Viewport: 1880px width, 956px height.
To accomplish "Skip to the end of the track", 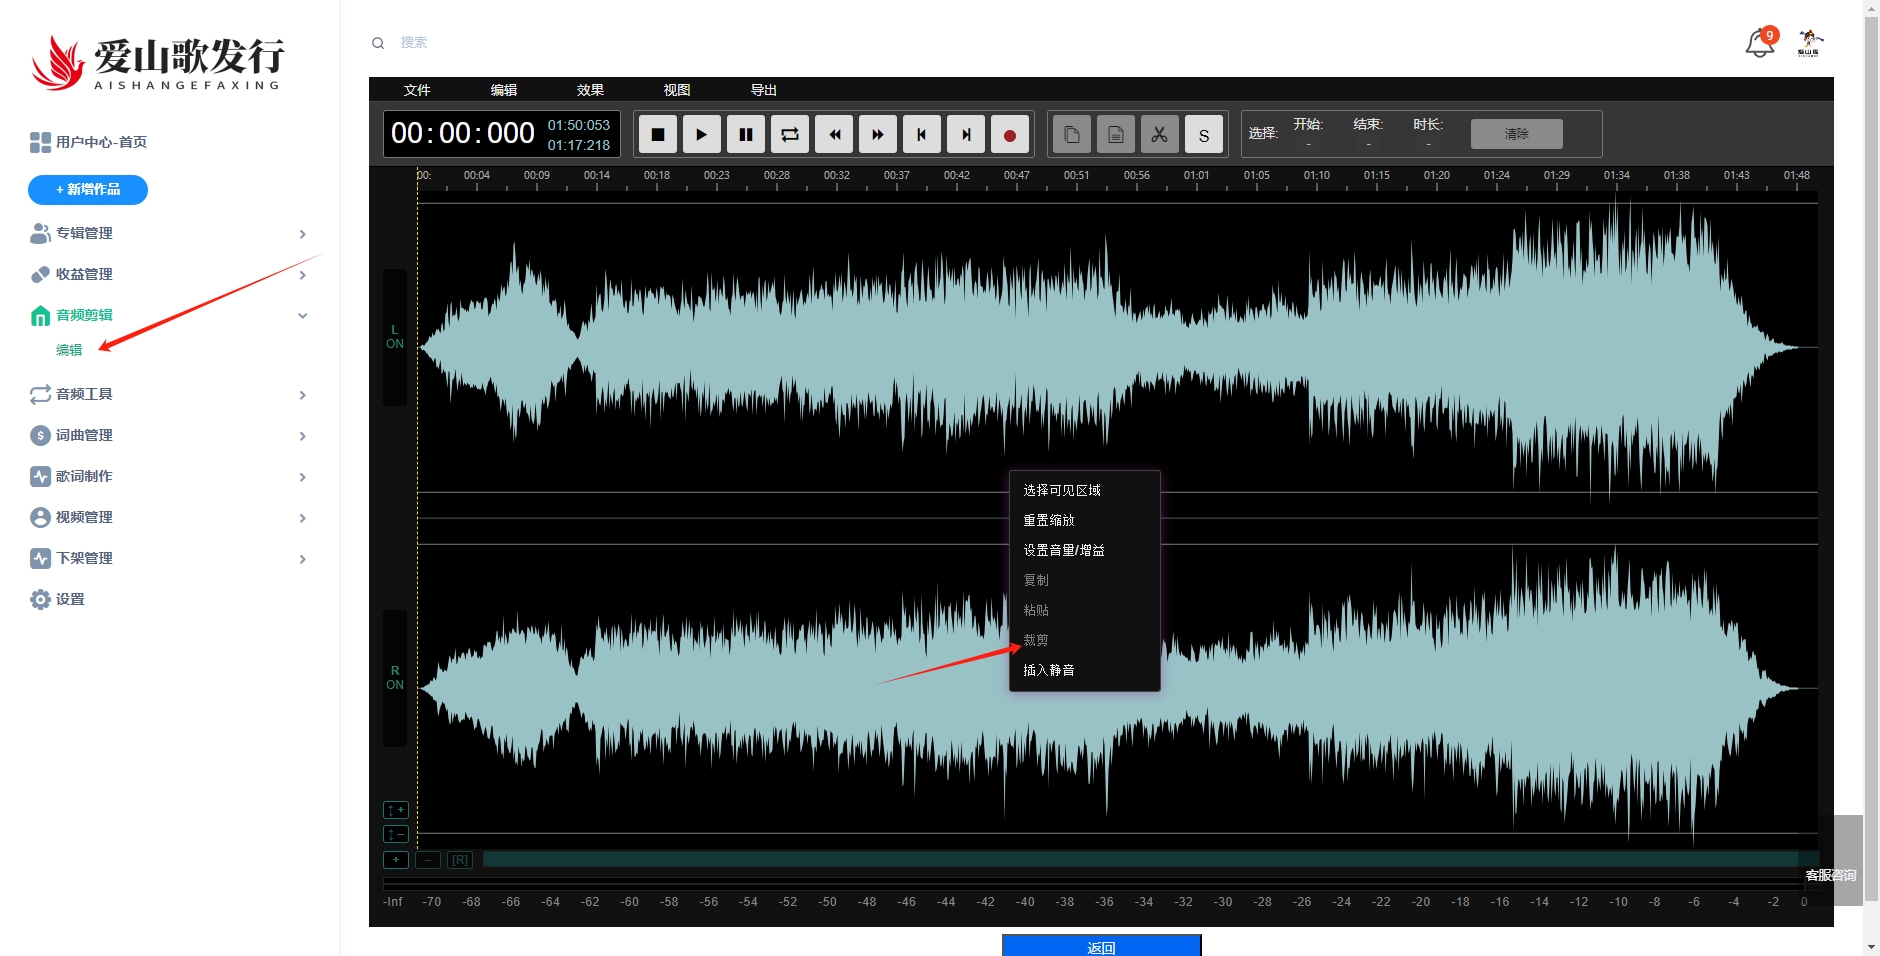I will click(965, 134).
